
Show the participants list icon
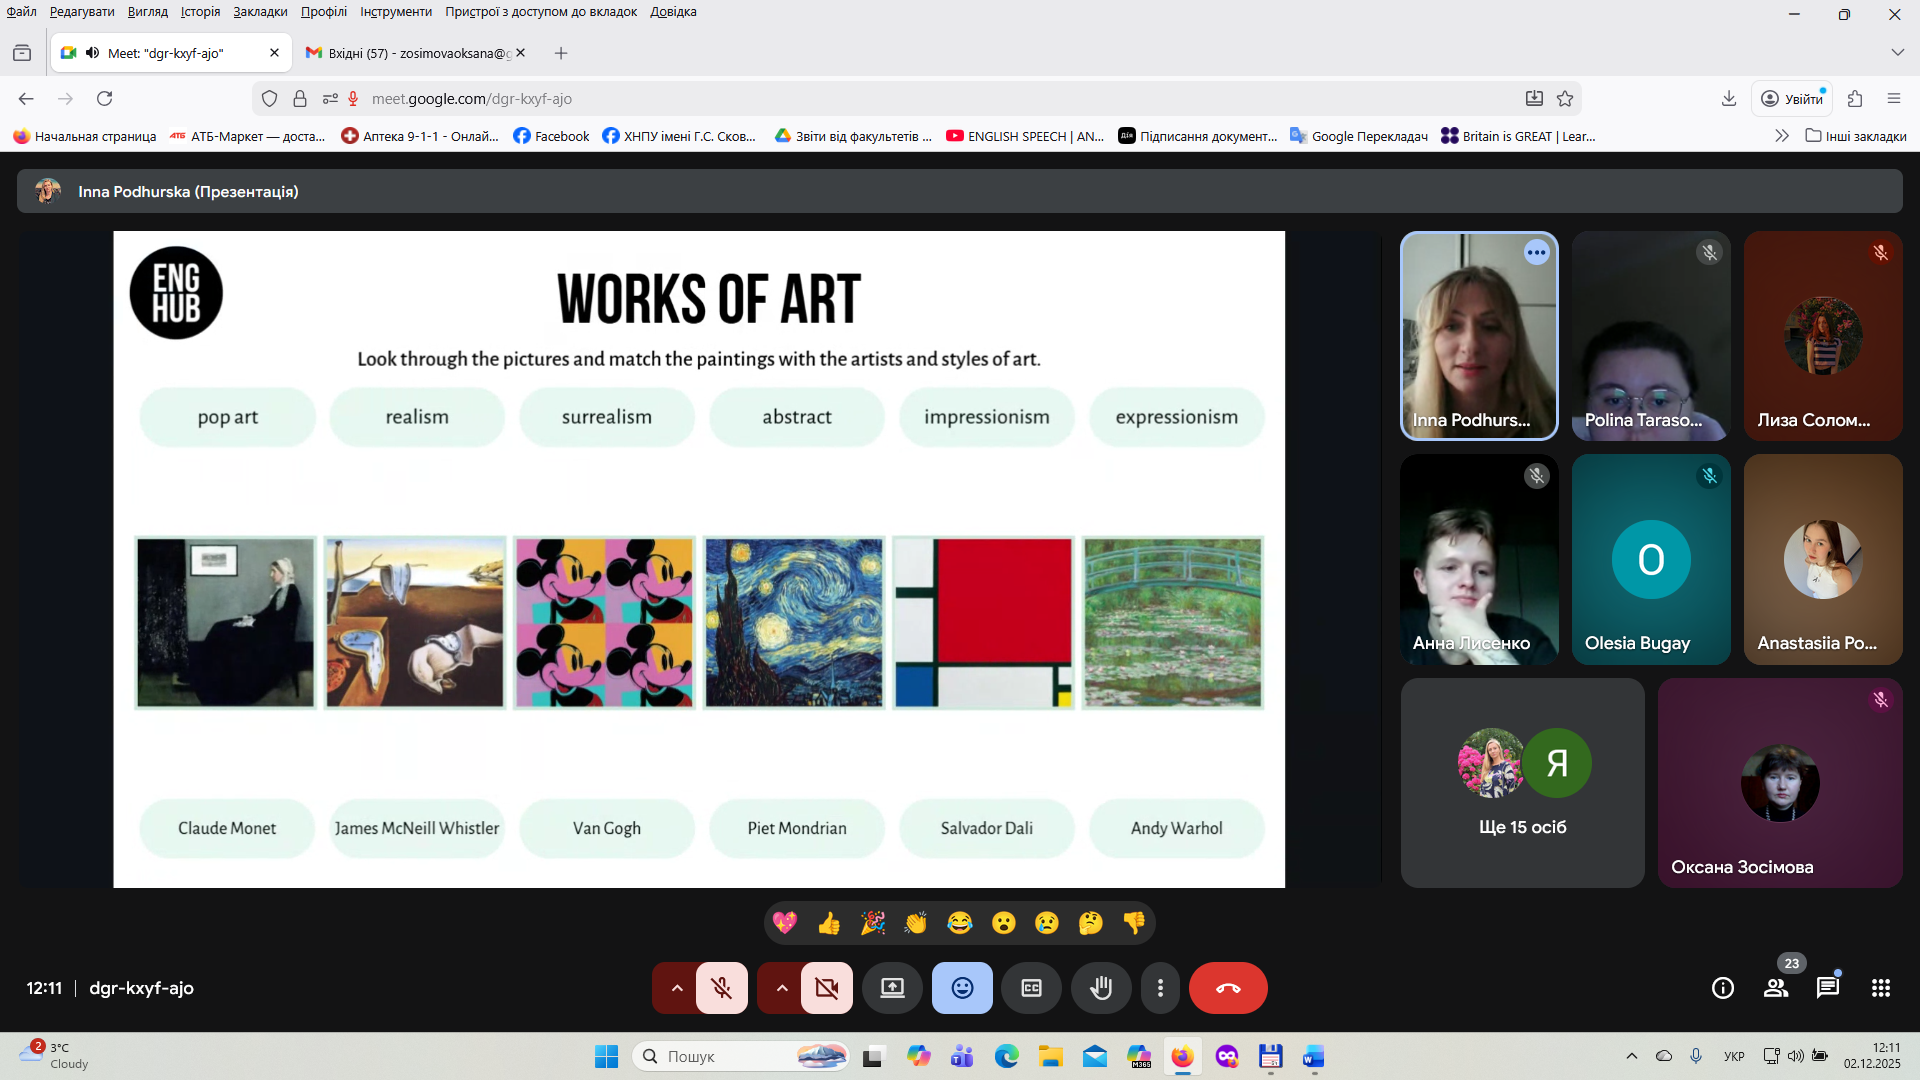point(1776,988)
